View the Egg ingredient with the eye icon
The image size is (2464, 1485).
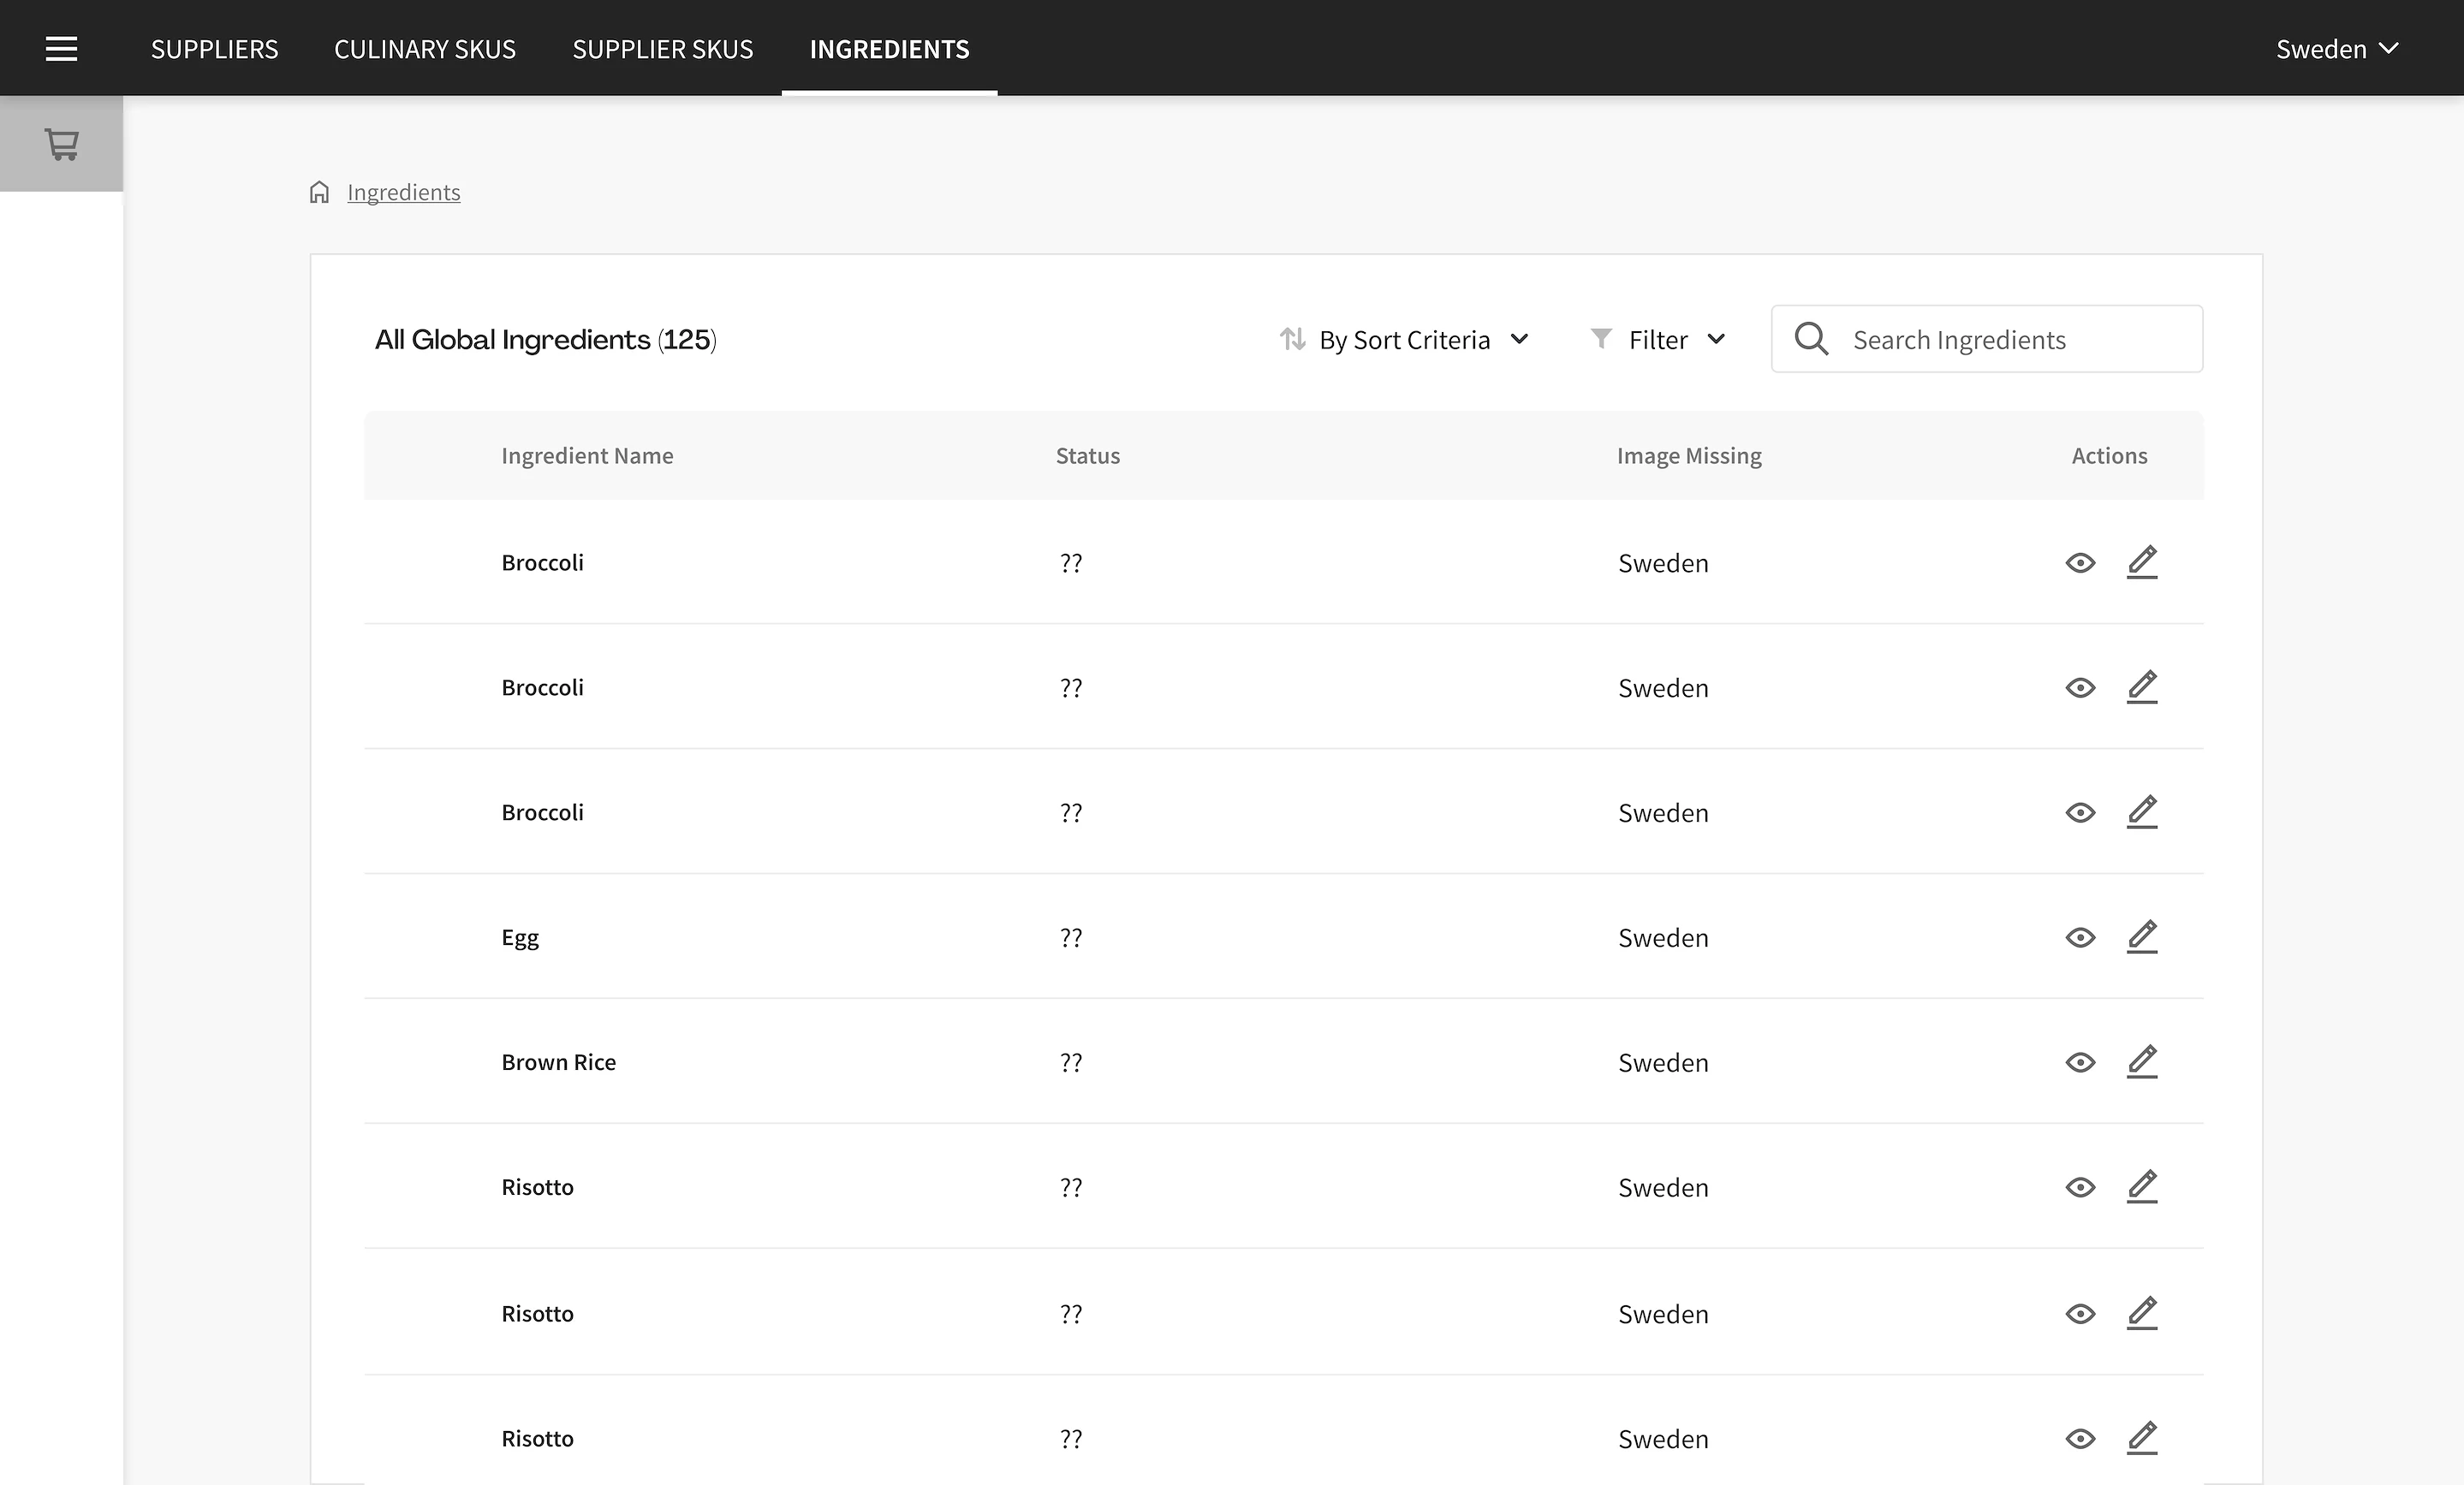[2080, 938]
